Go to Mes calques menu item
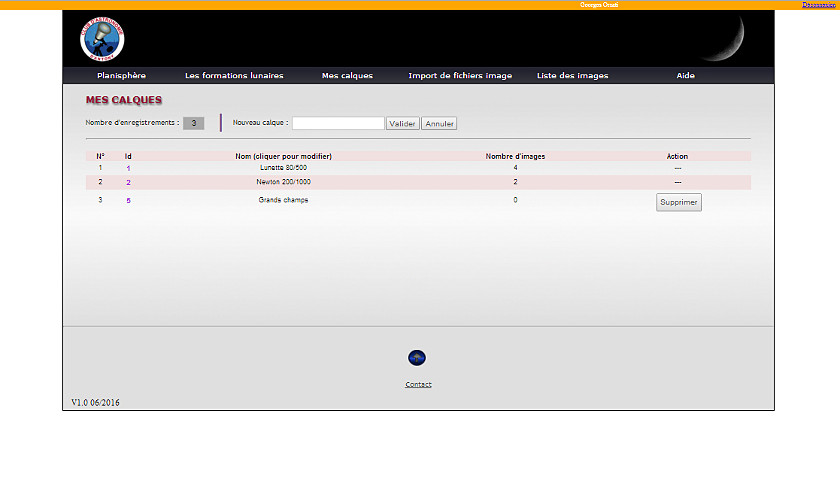 [x=347, y=76]
